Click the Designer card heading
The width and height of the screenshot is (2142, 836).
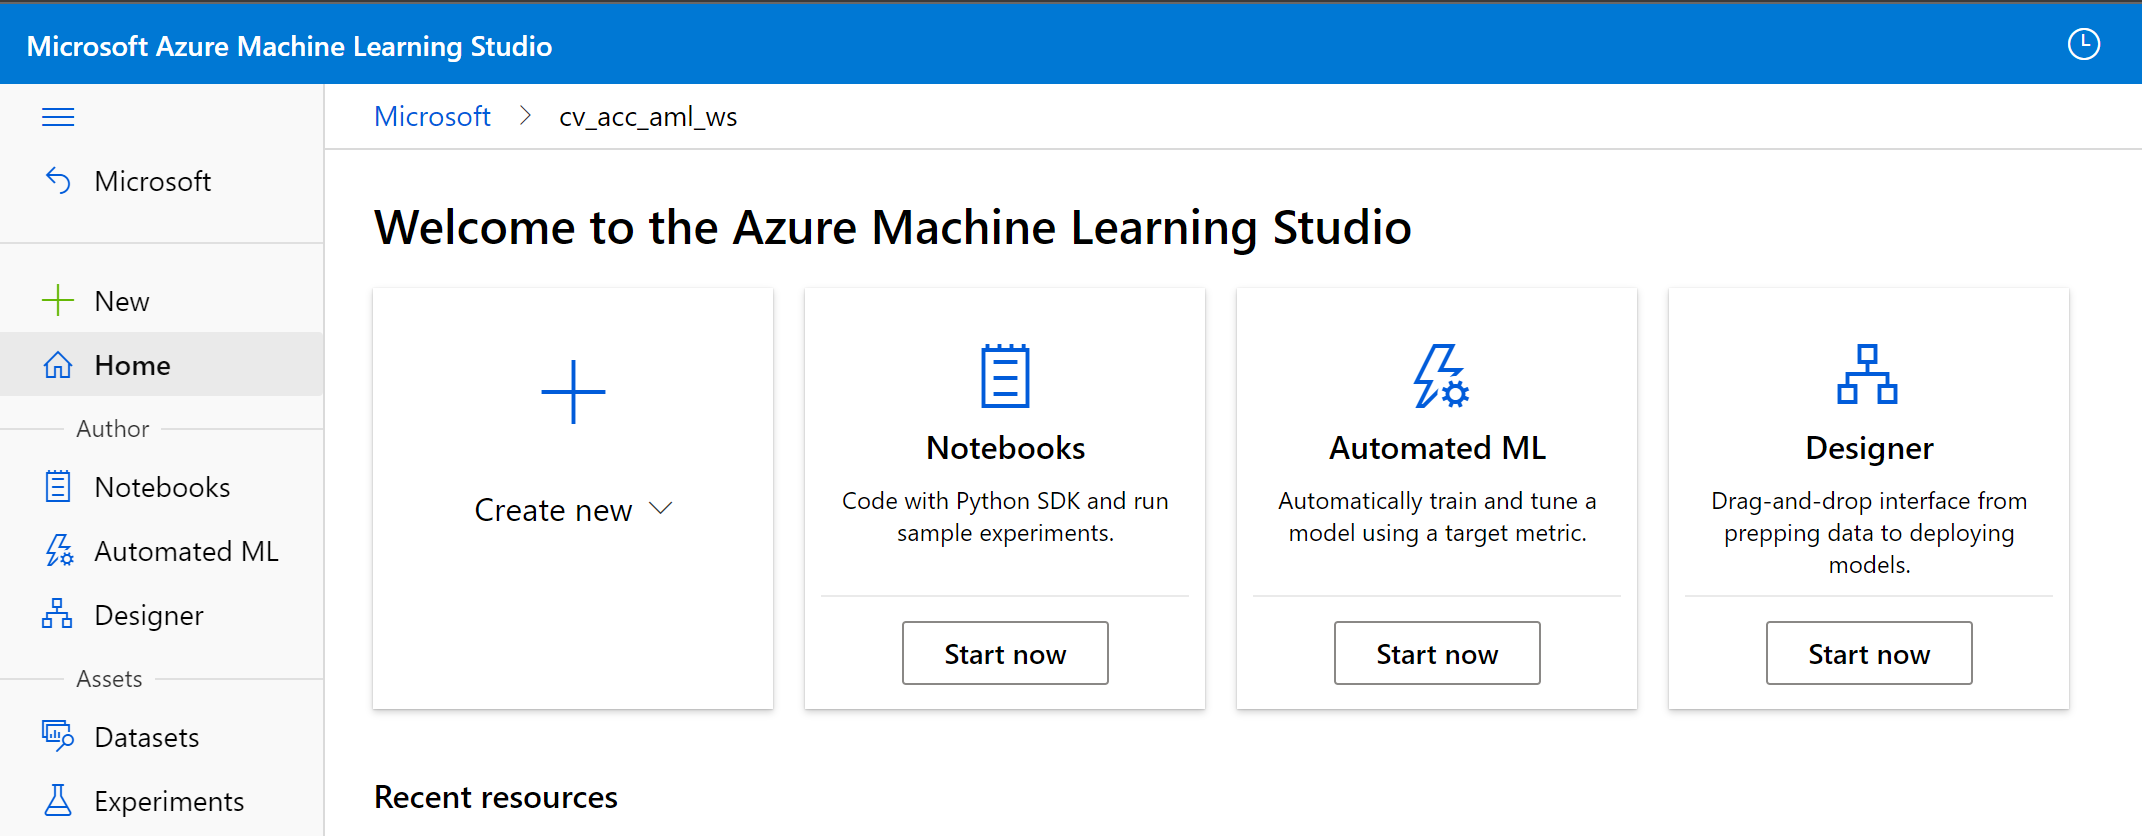[x=1869, y=449]
